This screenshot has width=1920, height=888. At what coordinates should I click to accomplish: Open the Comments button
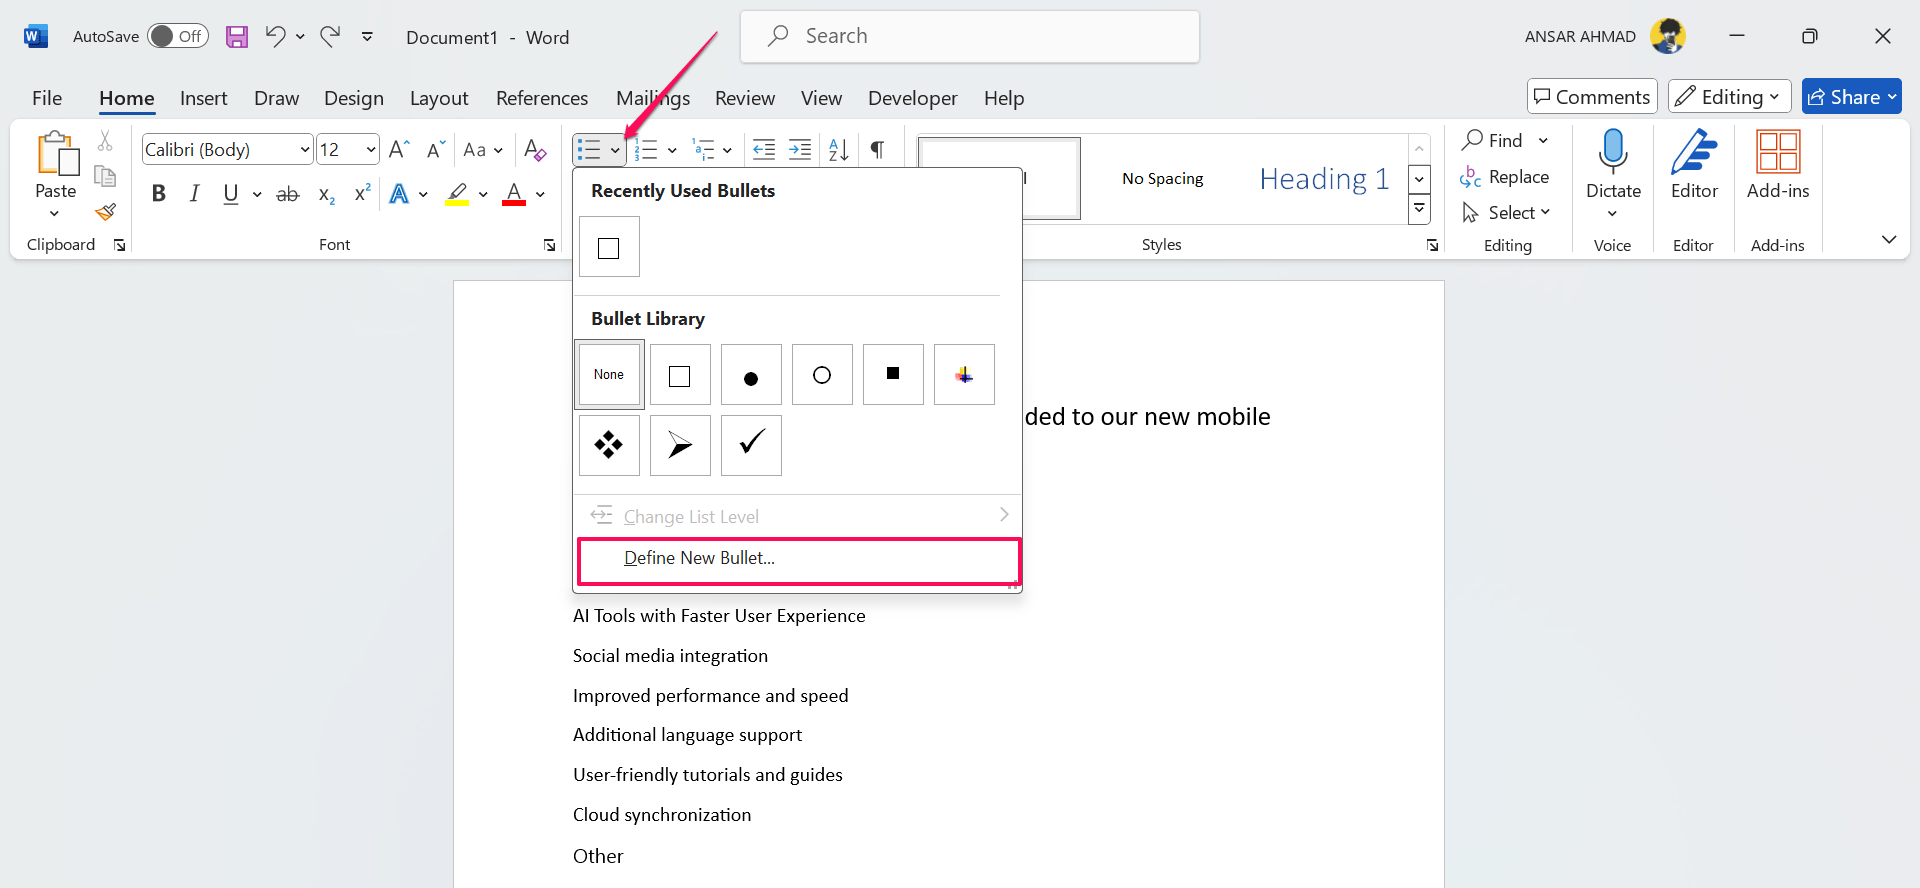point(1592,96)
